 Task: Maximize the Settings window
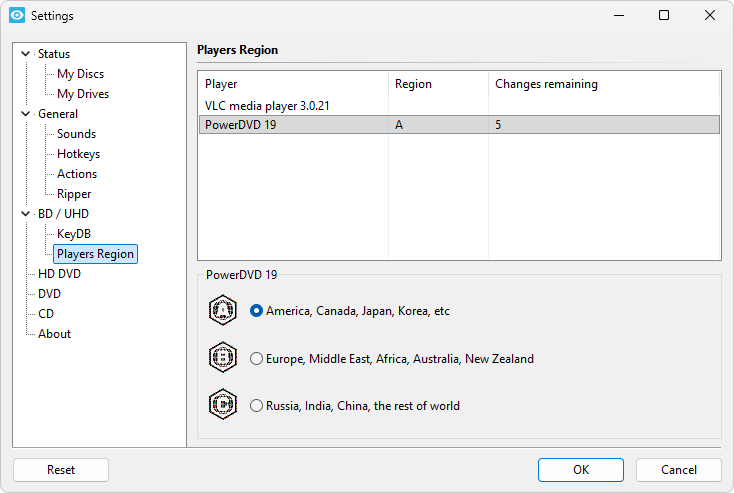coord(664,15)
